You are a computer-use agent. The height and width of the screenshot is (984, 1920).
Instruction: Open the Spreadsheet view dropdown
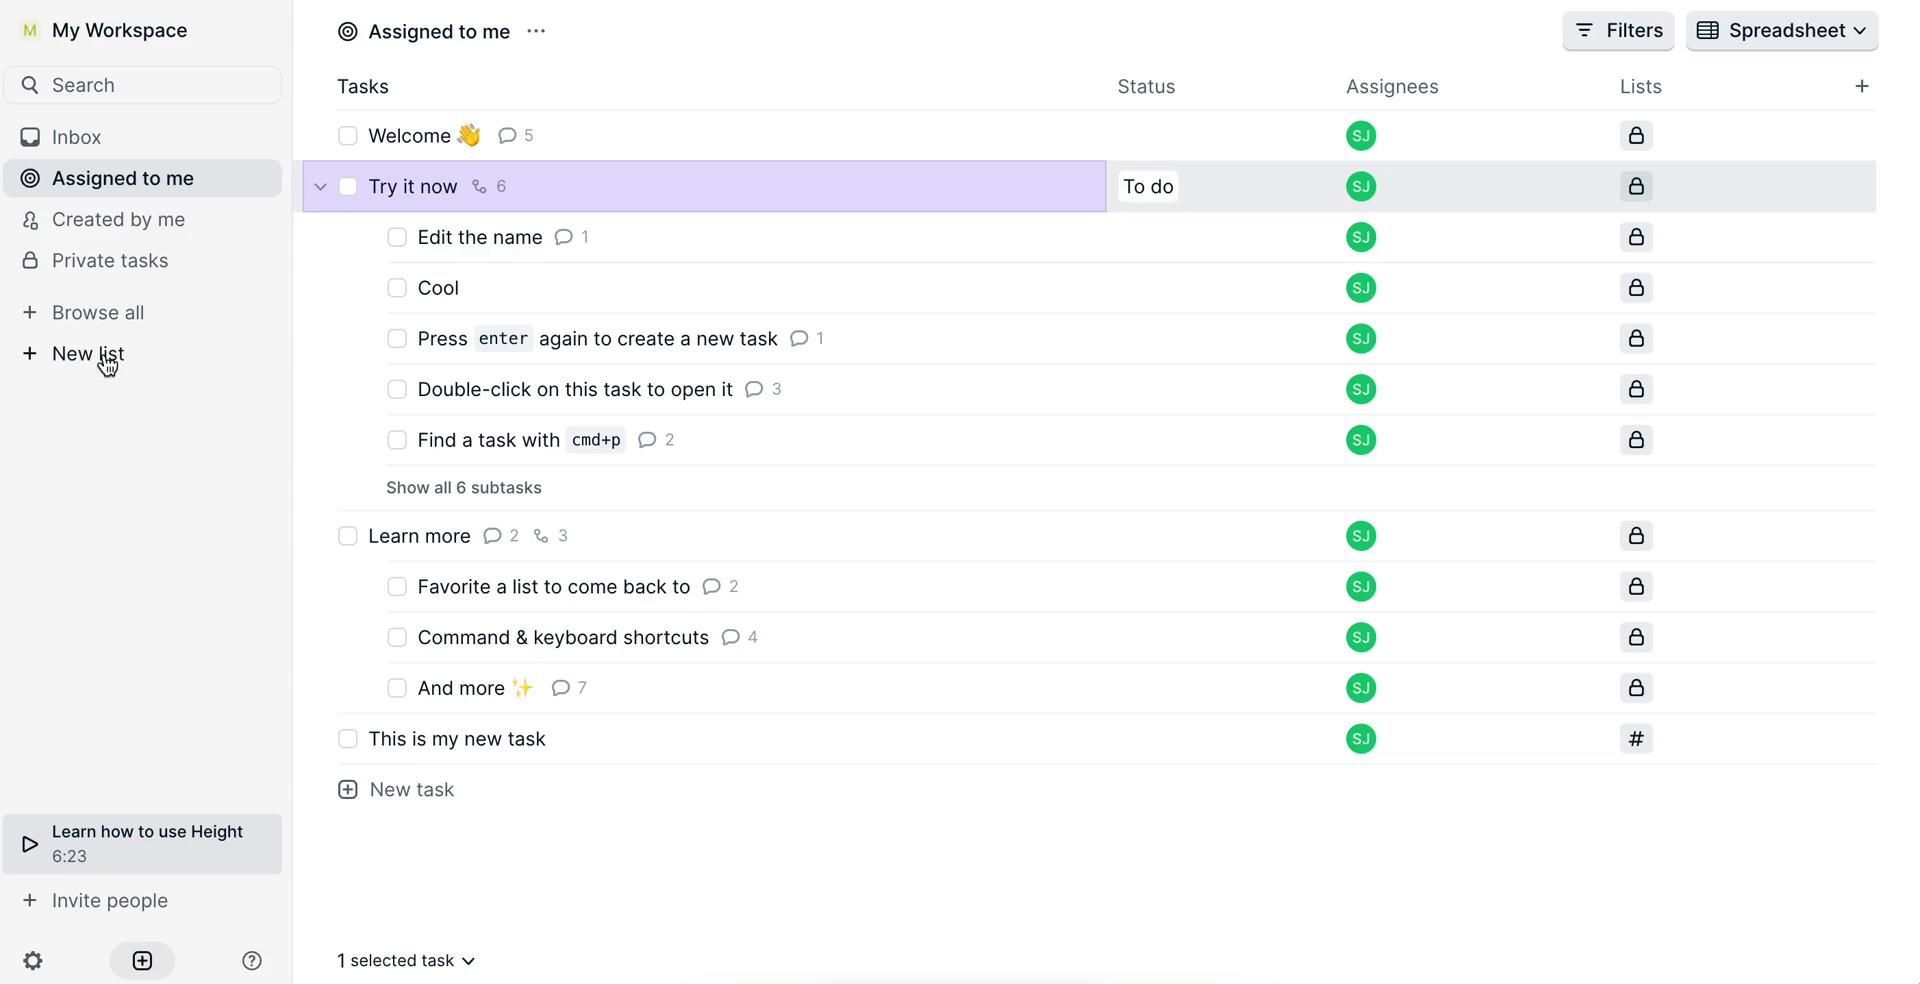click(x=1781, y=31)
